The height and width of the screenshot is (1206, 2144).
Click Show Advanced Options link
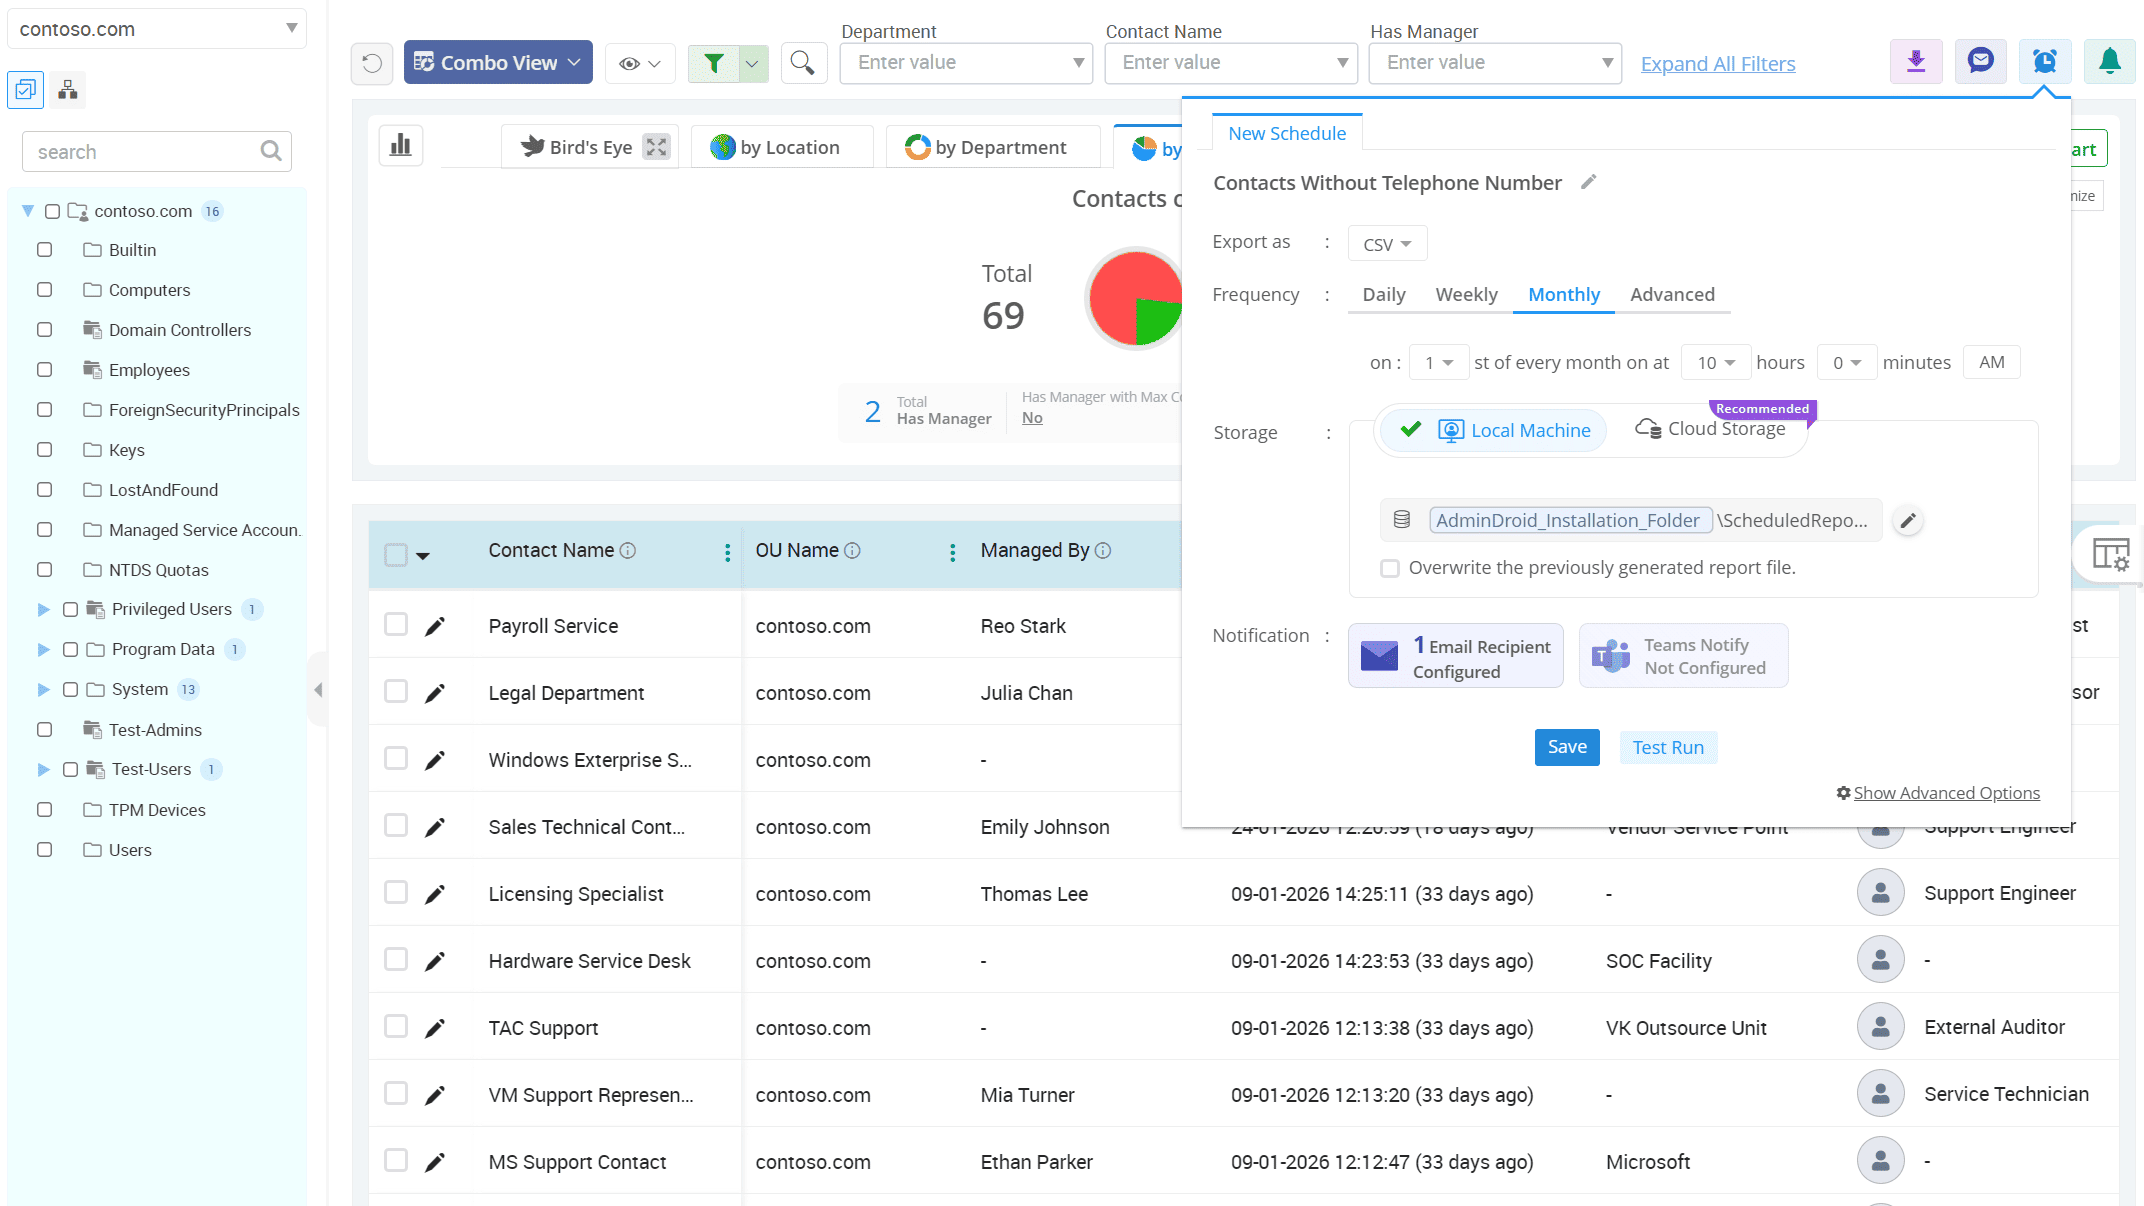click(1945, 793)
